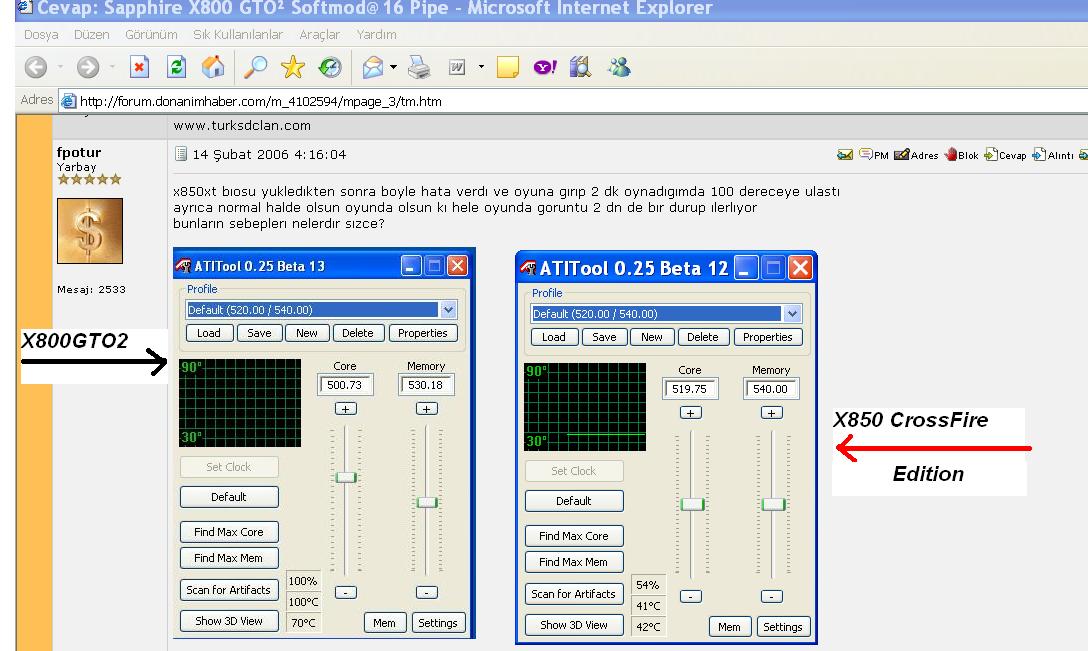This screenshot has height=651, width=1088.
Task: Click the Core value field showing 519.75
Action: (x=690, y=389)
